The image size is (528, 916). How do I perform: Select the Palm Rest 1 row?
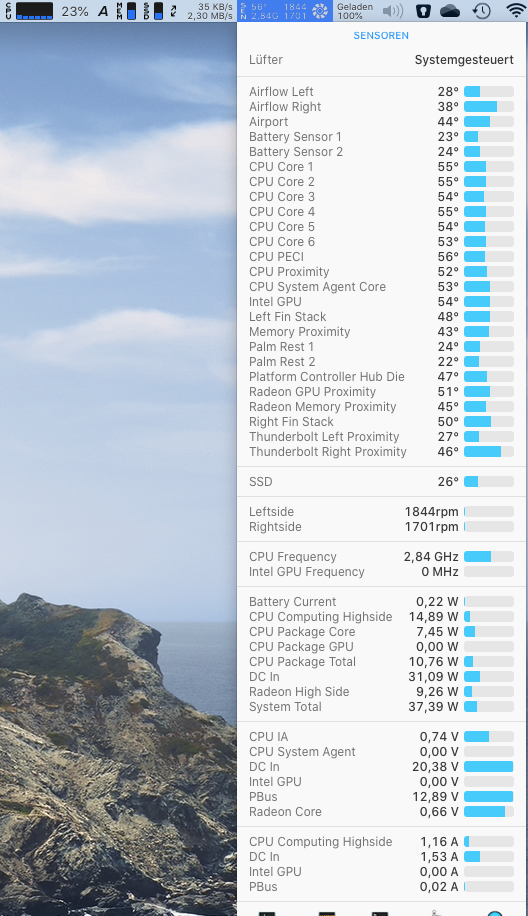point(381,346)
